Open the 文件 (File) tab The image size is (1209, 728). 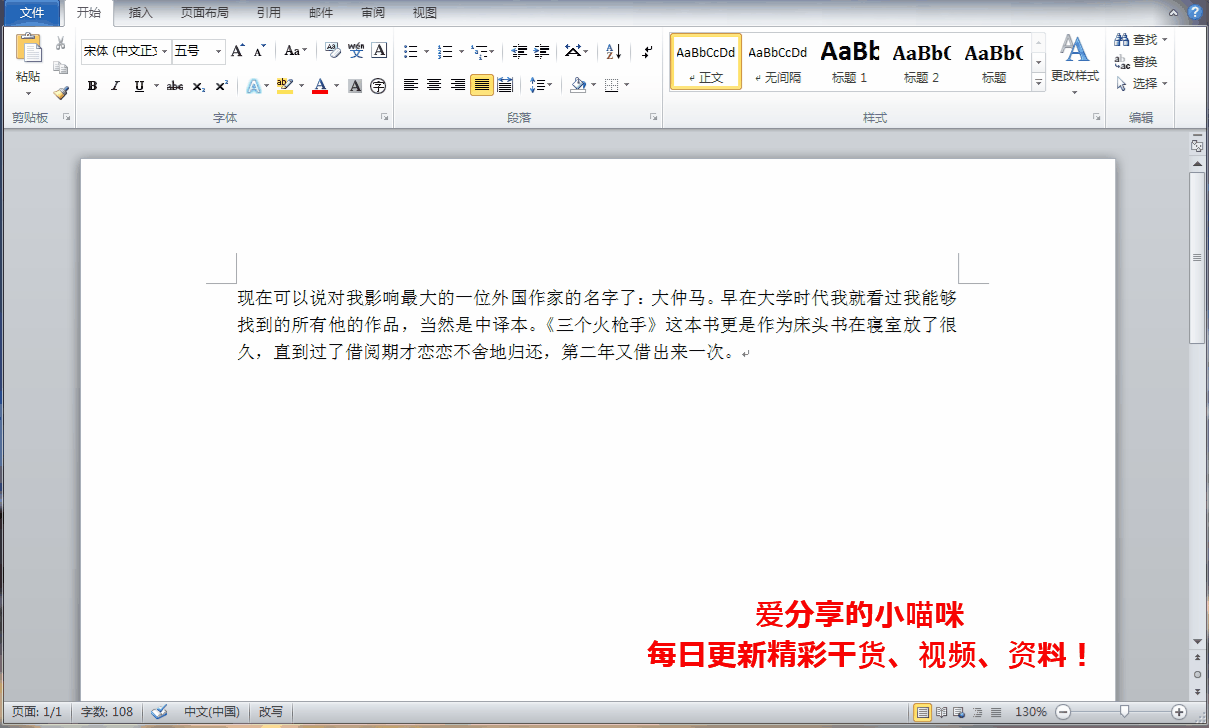pos(32,13)
